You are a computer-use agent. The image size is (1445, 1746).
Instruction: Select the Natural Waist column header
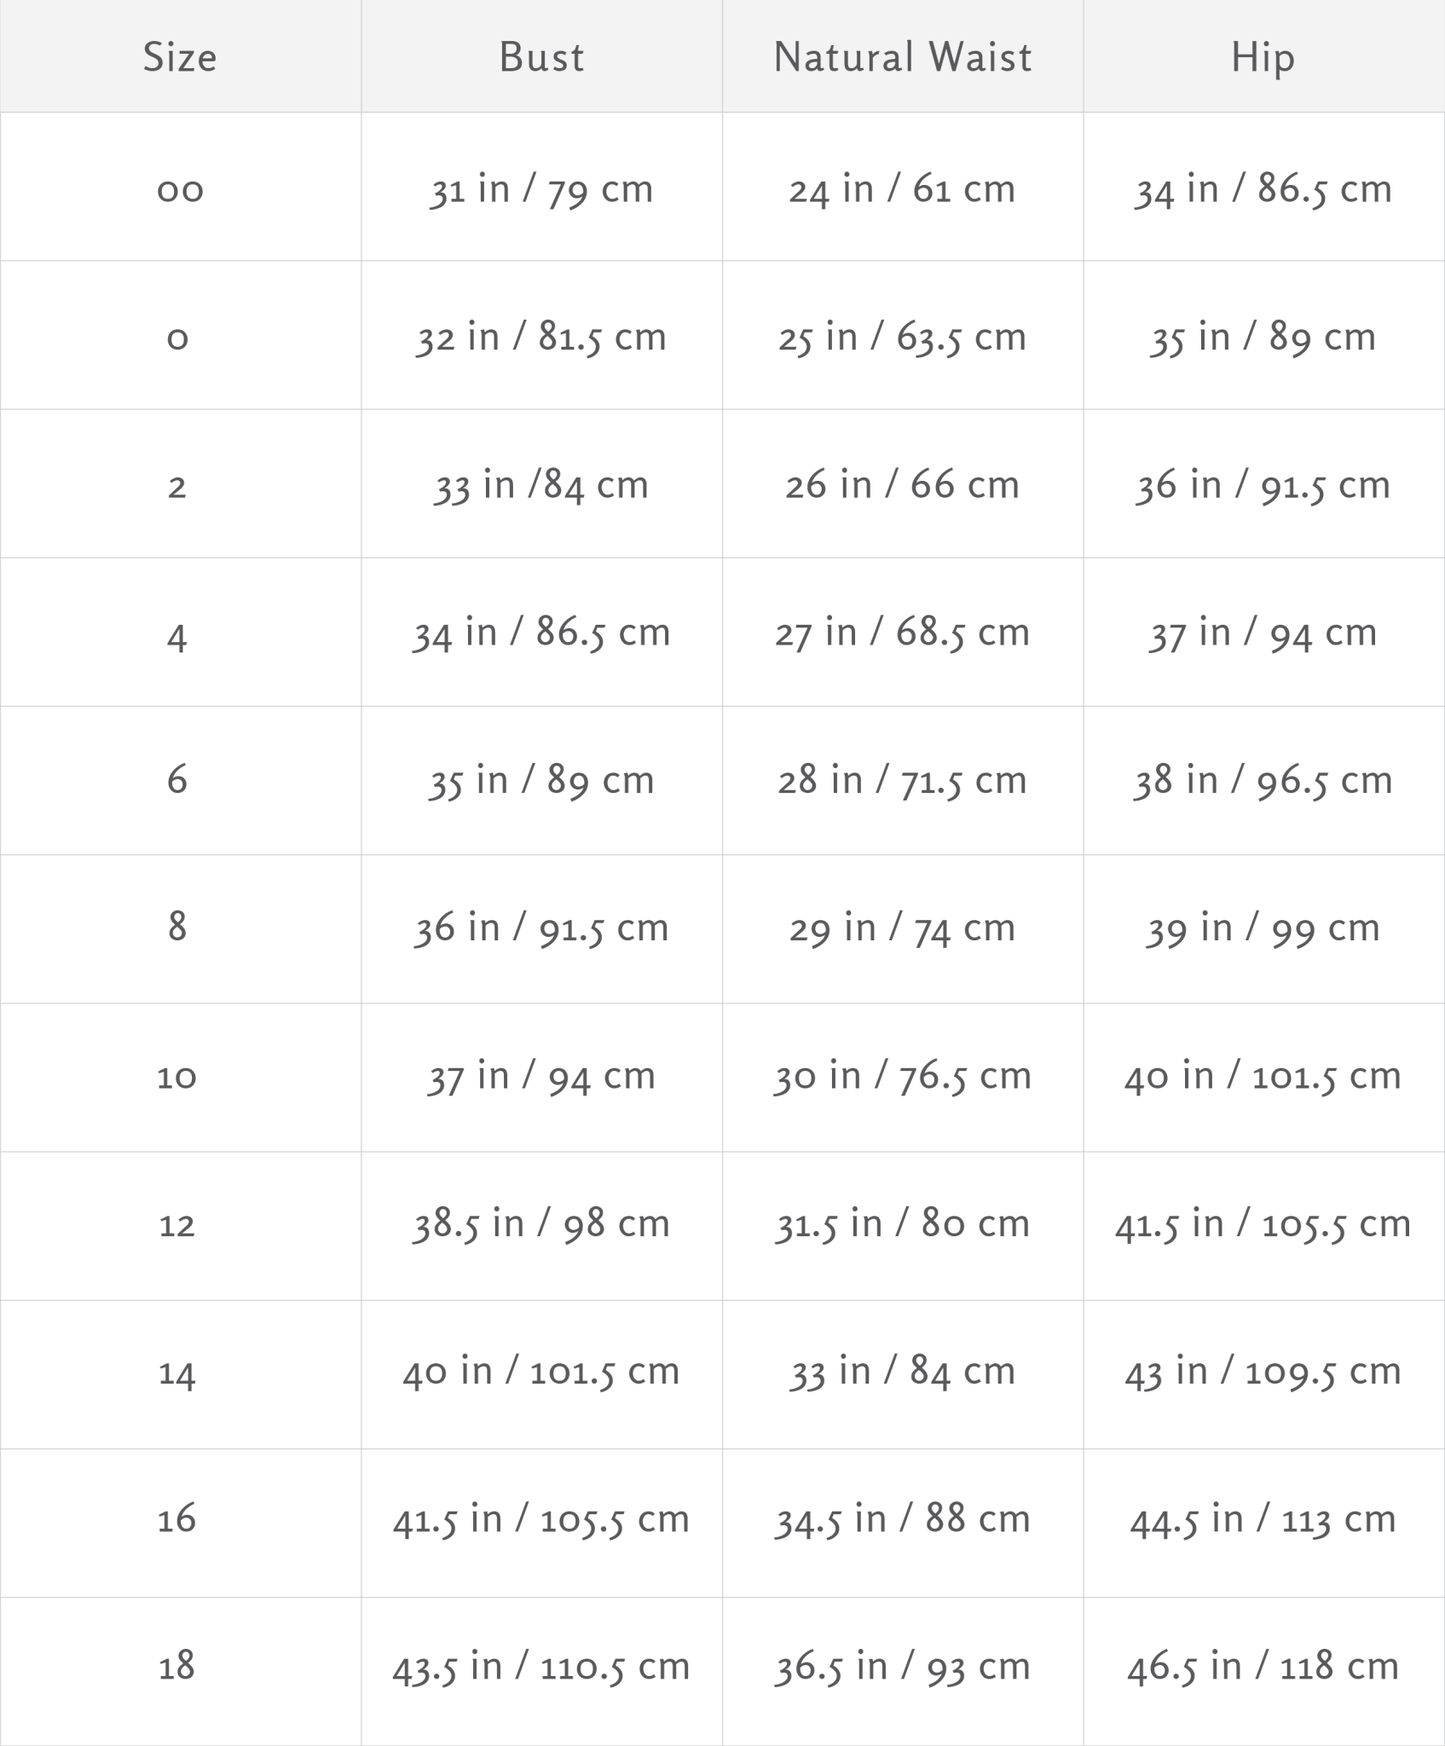pos(902,57)
